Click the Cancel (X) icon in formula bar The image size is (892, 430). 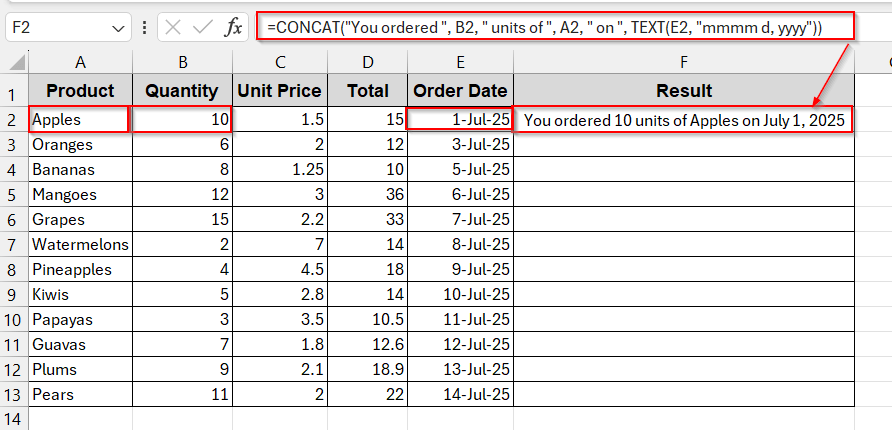176,28
